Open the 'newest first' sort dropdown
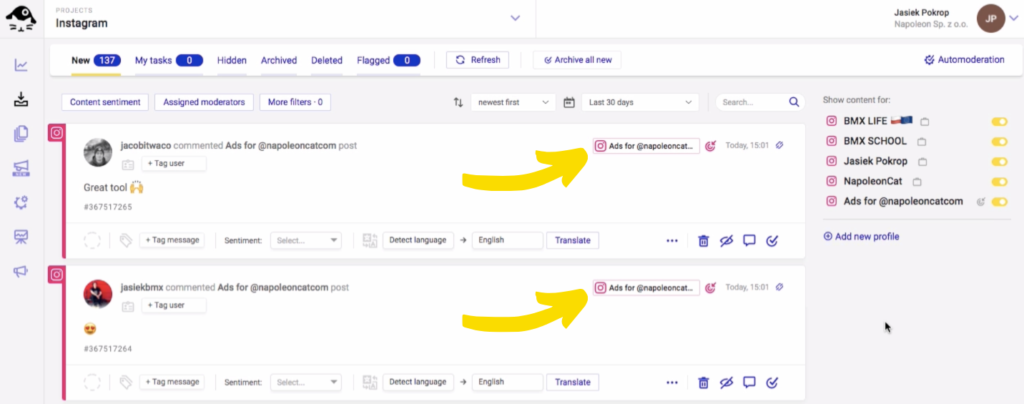 pyautogui.click(x=514, y=102)
